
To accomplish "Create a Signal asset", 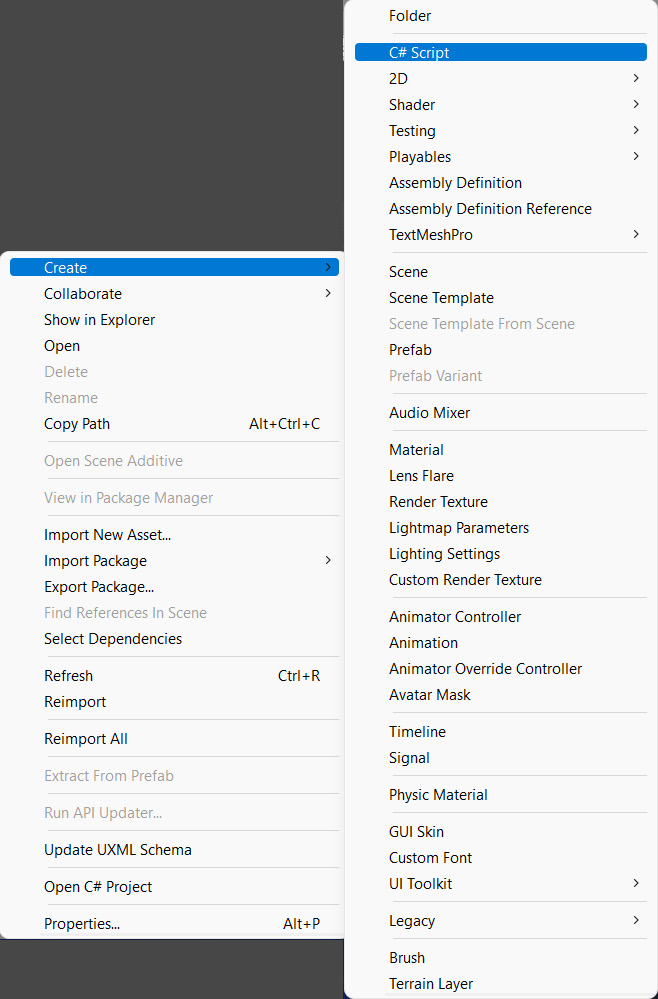I will tap(501, 758).
